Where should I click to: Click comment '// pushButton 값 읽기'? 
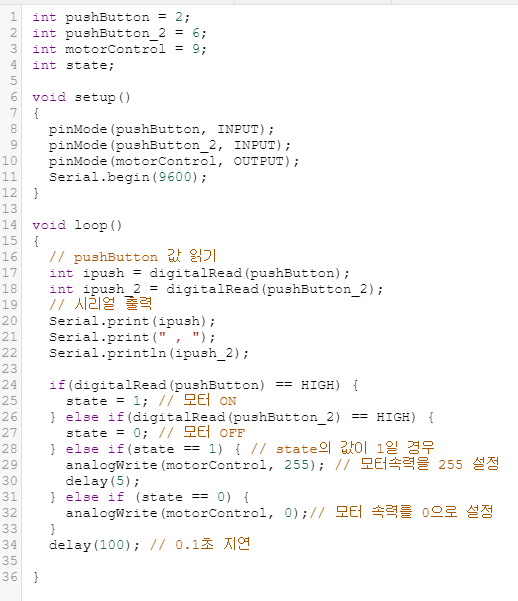click(x=133, y=256)
